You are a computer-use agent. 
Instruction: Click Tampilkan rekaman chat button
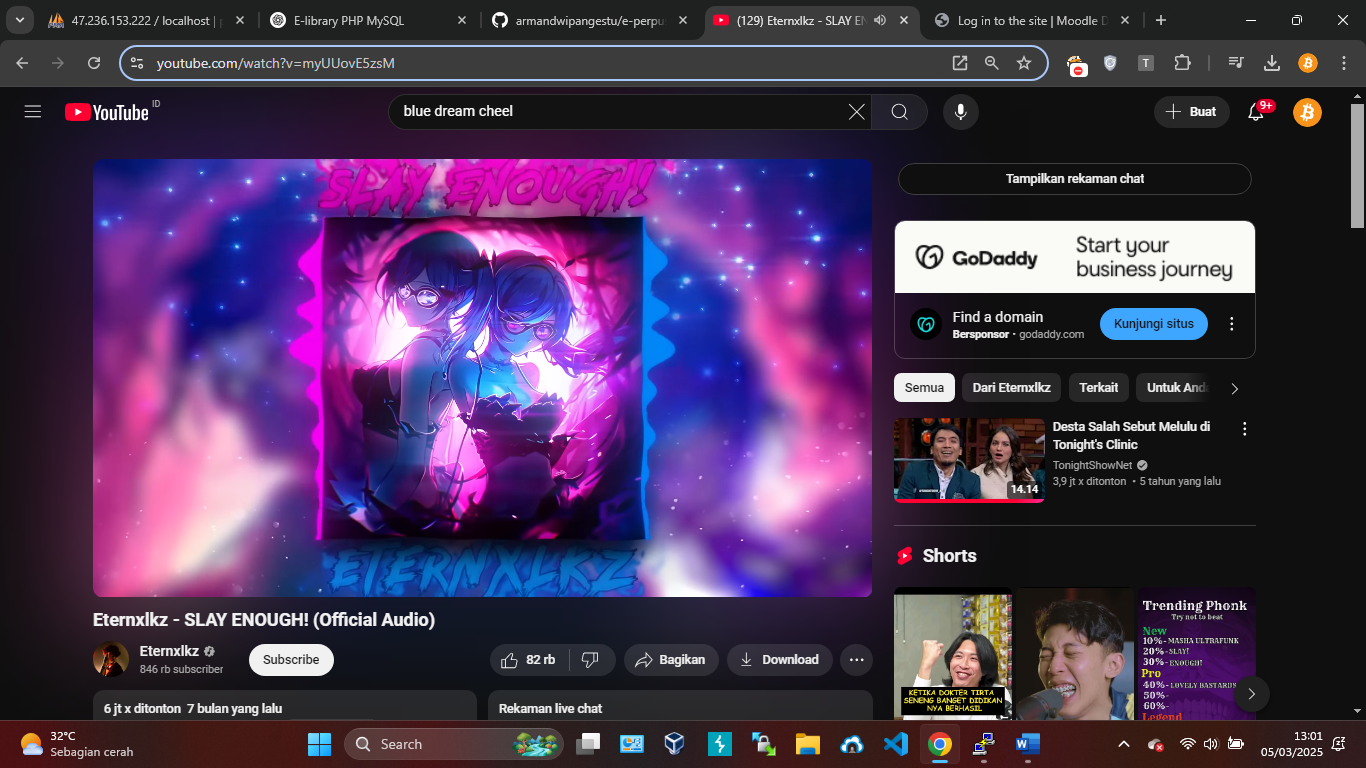point(1075,179)
